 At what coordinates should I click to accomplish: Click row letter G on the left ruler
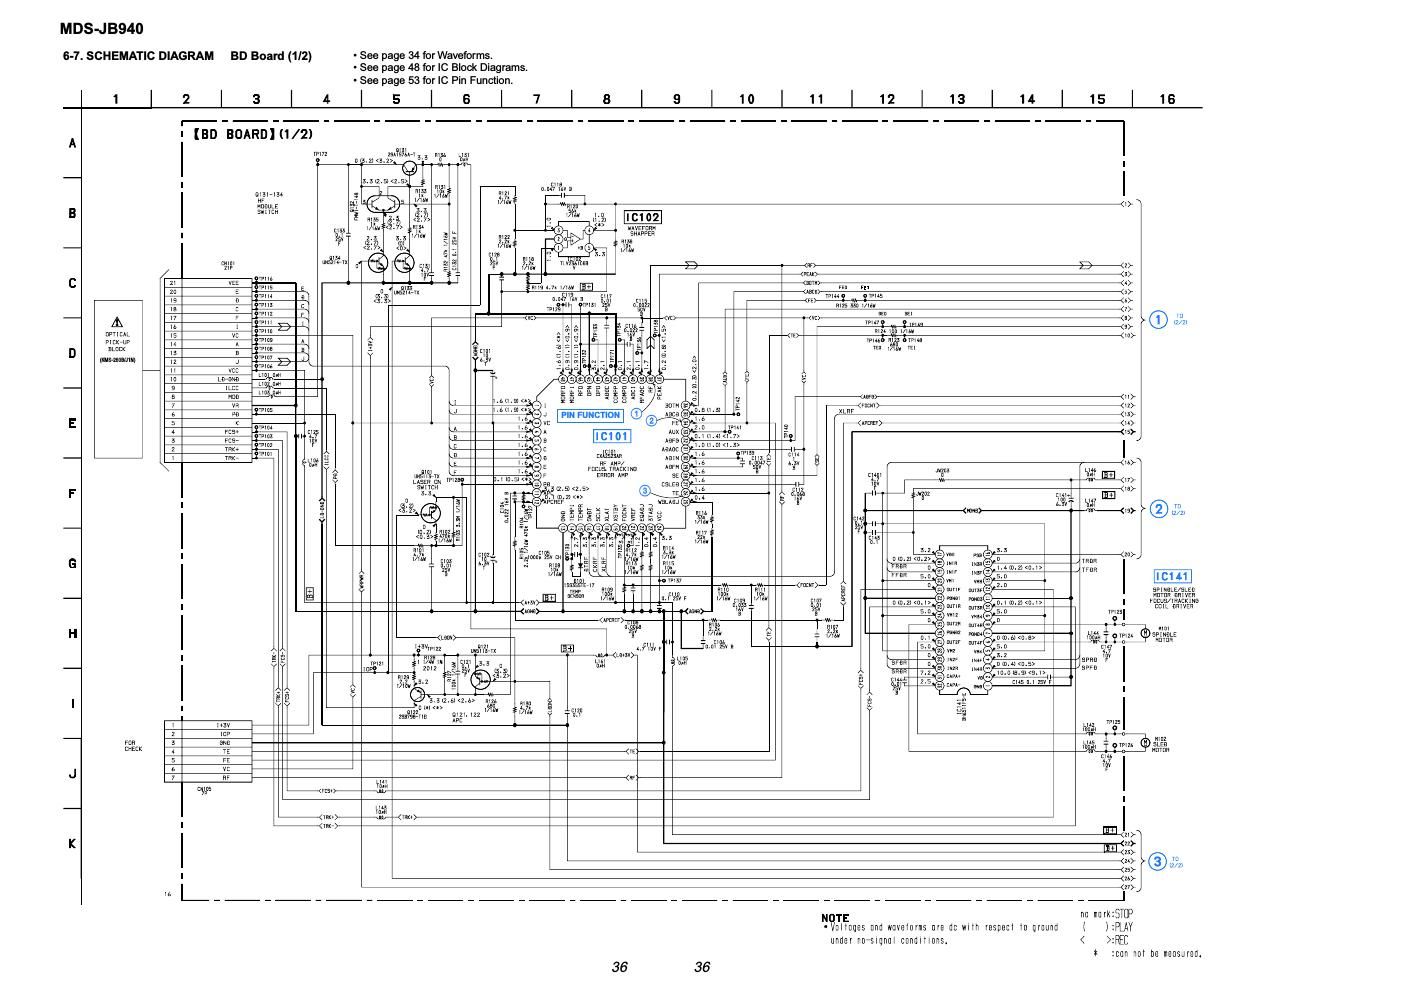[72, 563]
